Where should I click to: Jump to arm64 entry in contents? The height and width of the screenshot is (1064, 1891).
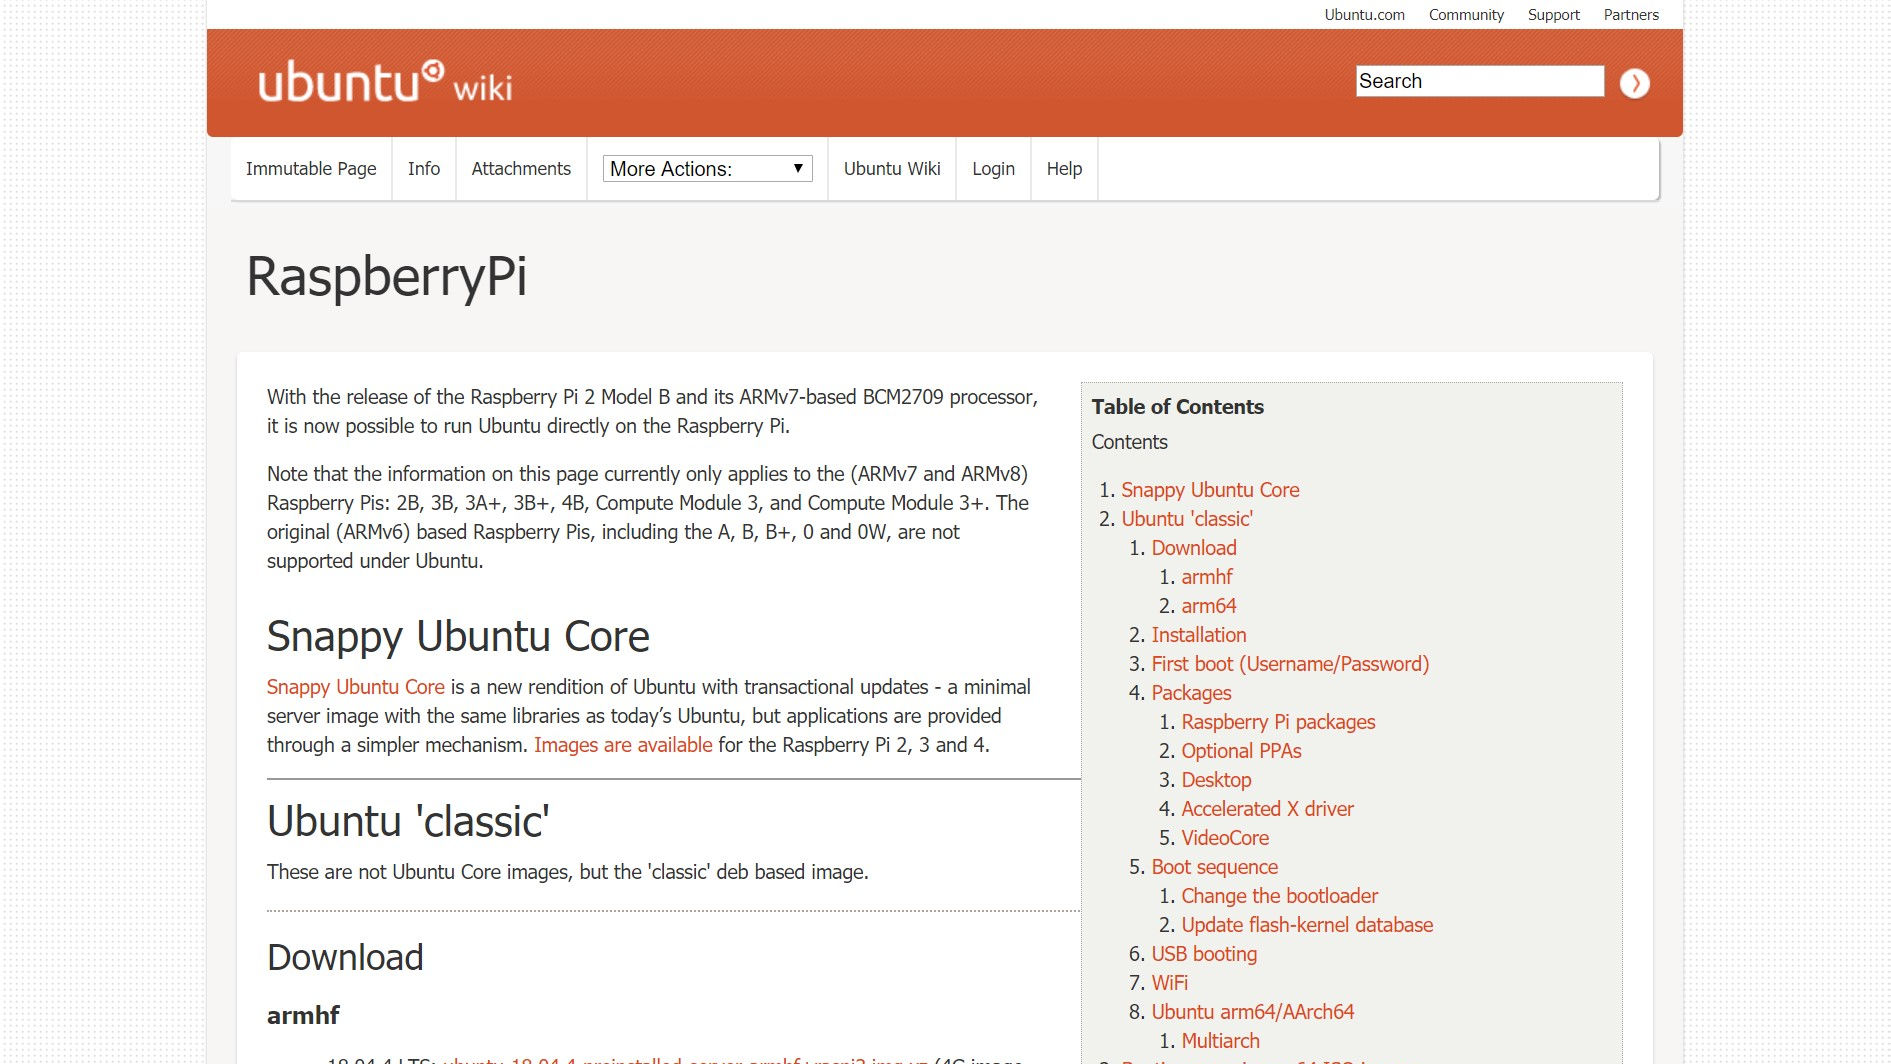[x=1209, y=606]
